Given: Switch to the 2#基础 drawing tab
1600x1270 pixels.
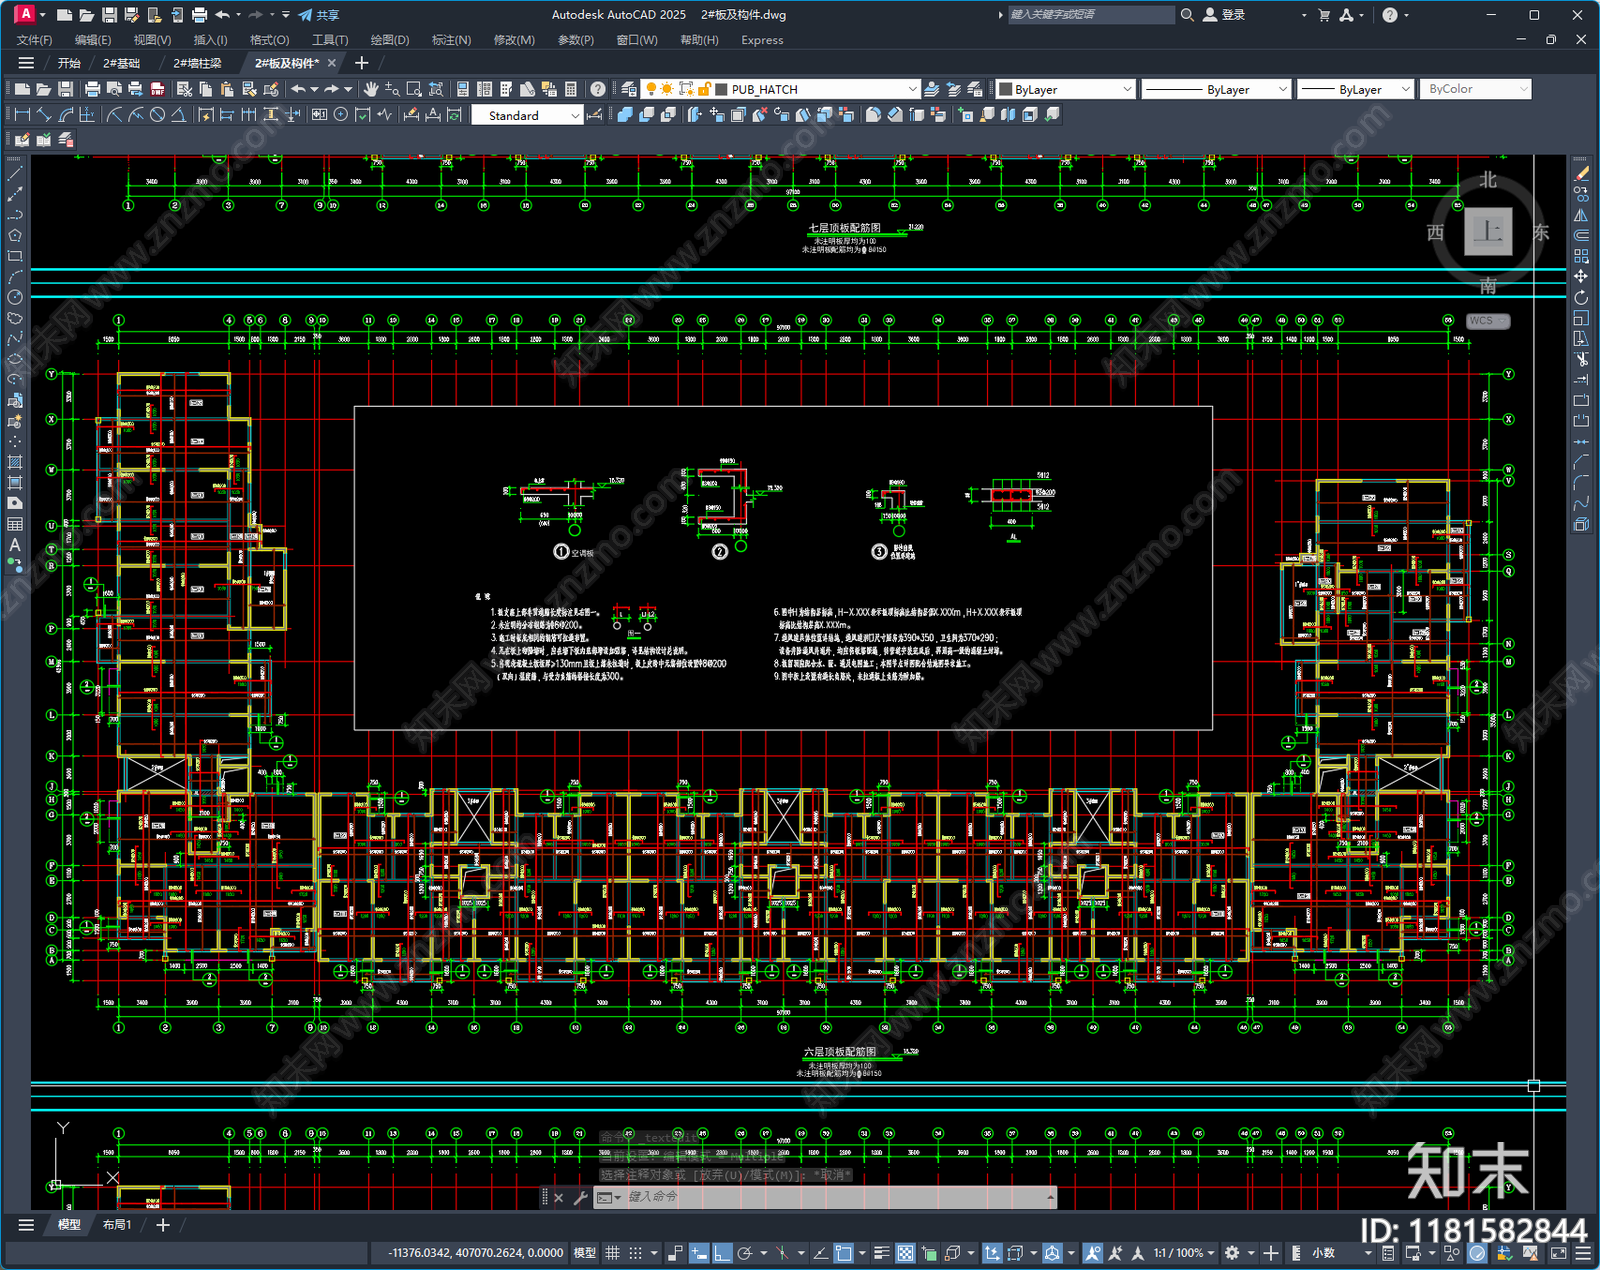Looking at the screenshot, I should tap(122, 63).
